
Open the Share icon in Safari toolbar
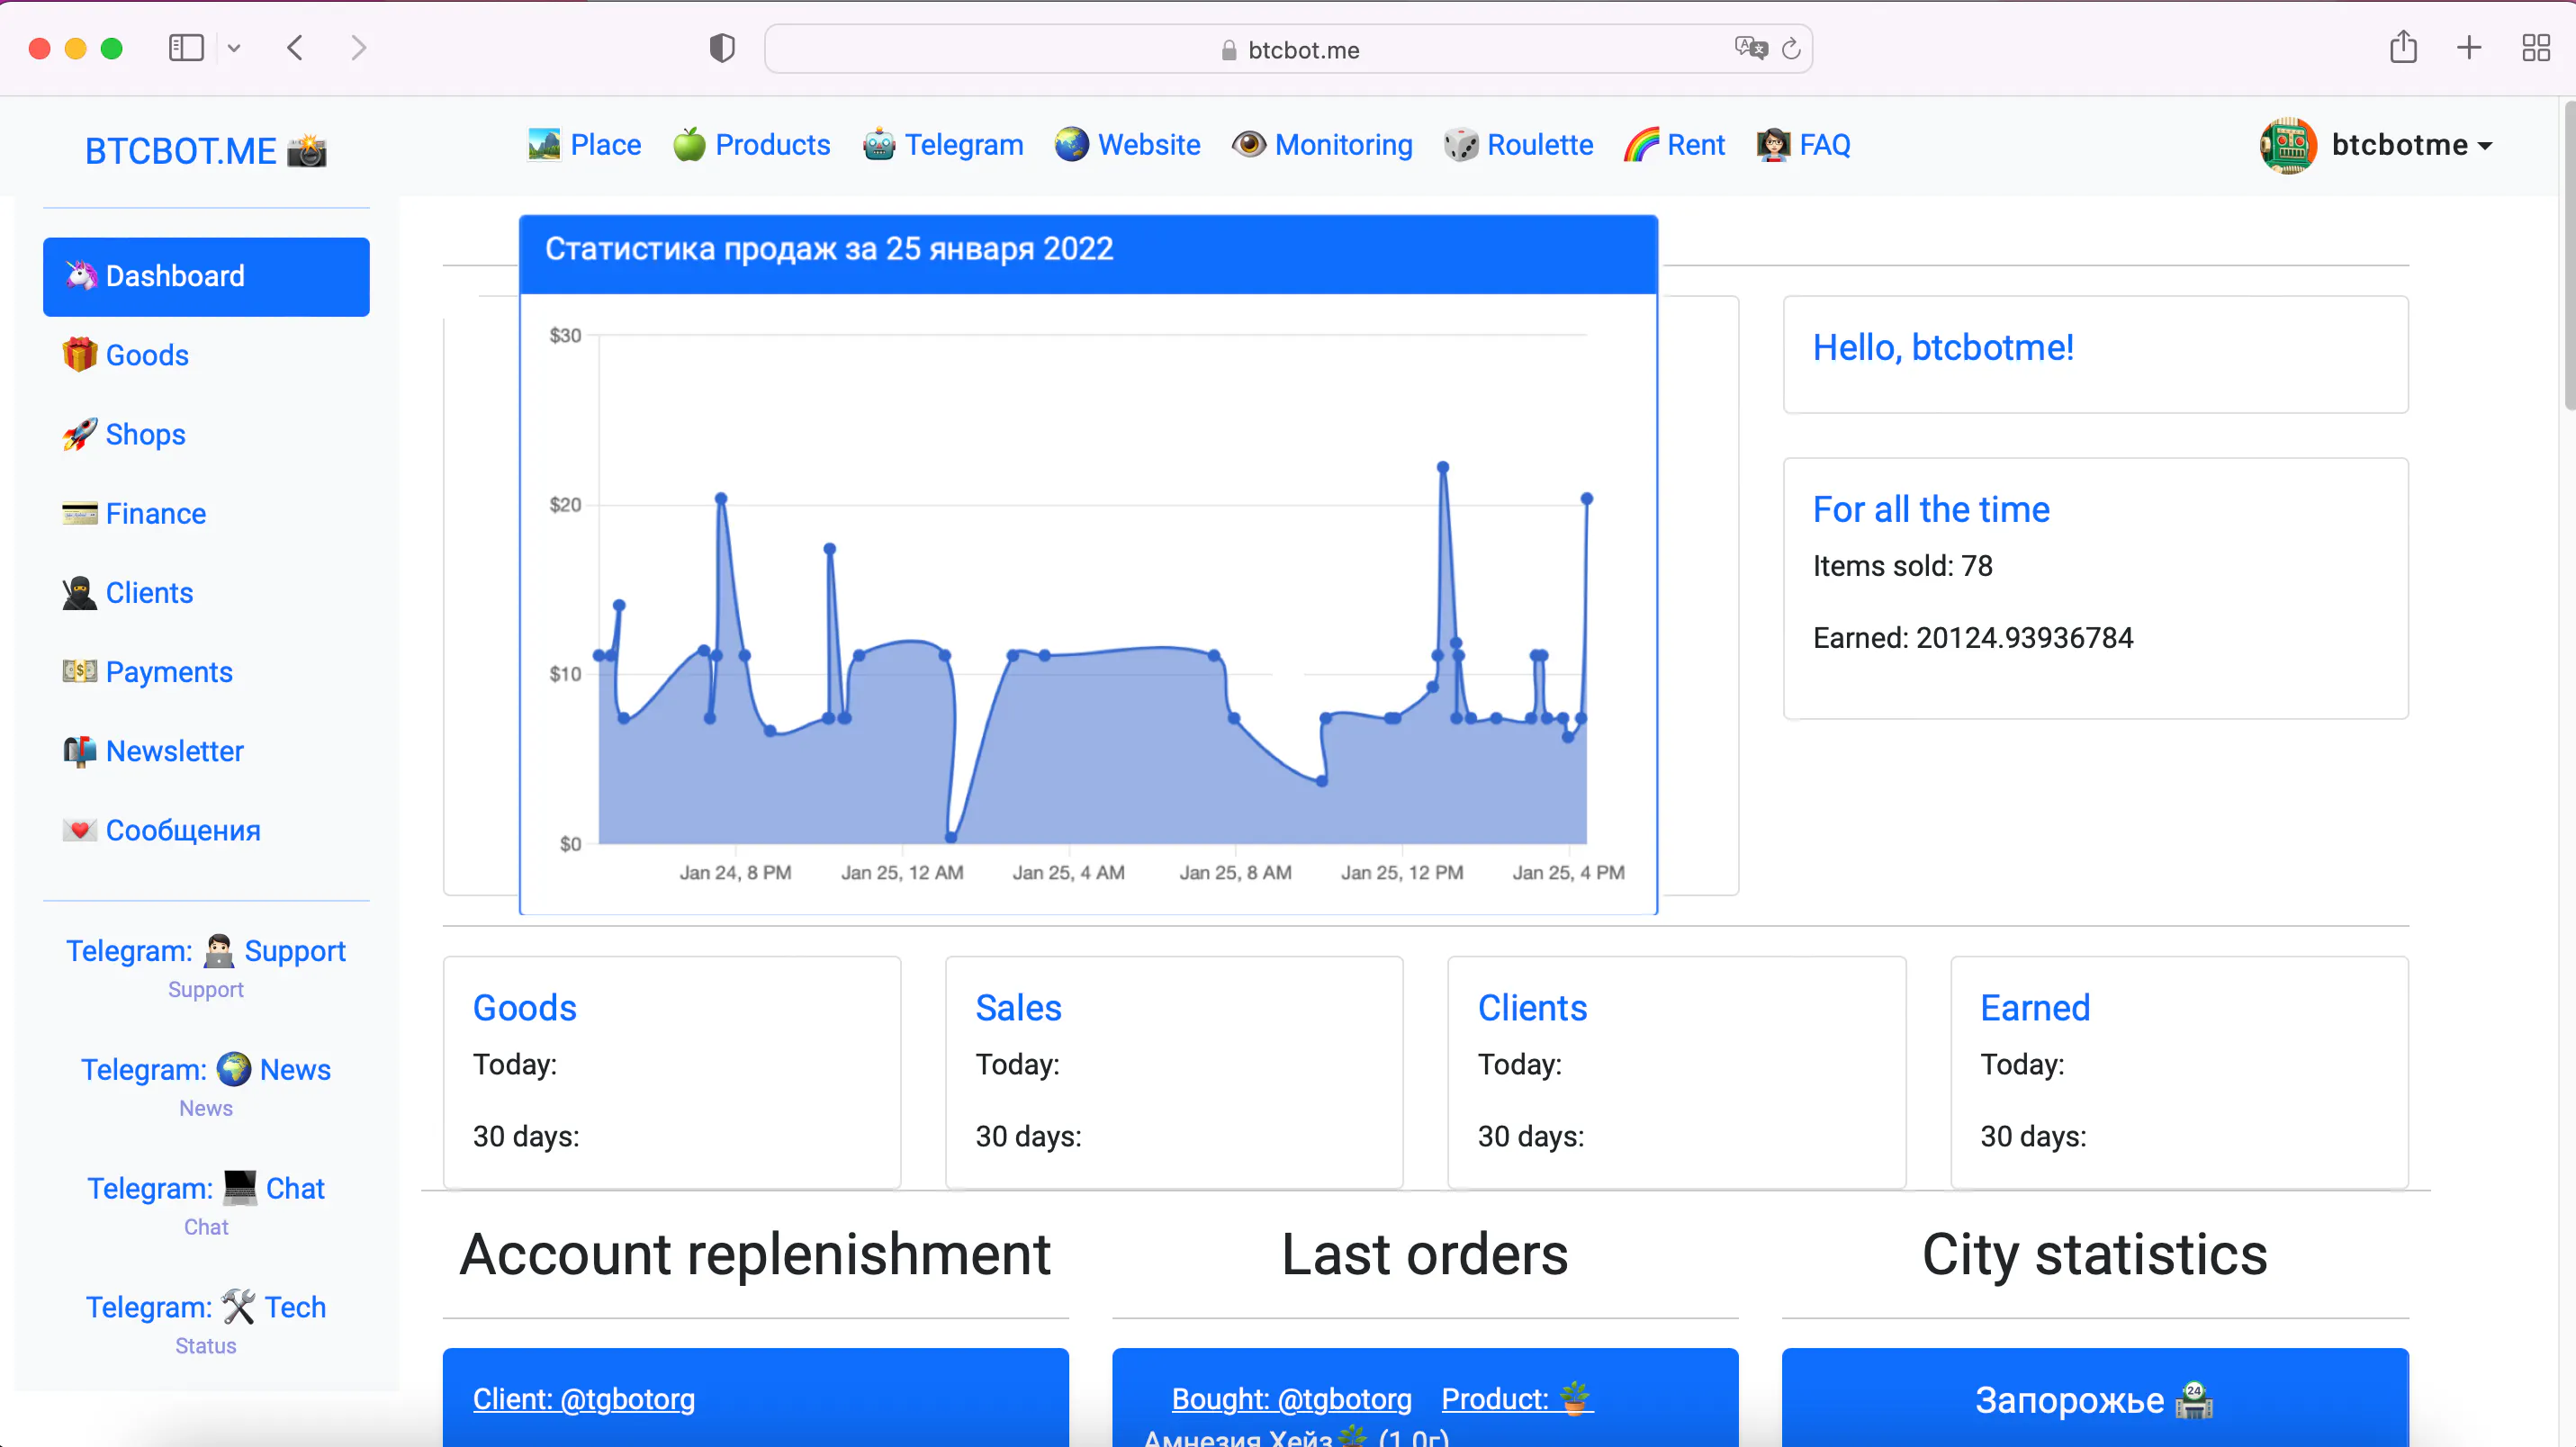pyautogui.click(x=2403, y=47)
